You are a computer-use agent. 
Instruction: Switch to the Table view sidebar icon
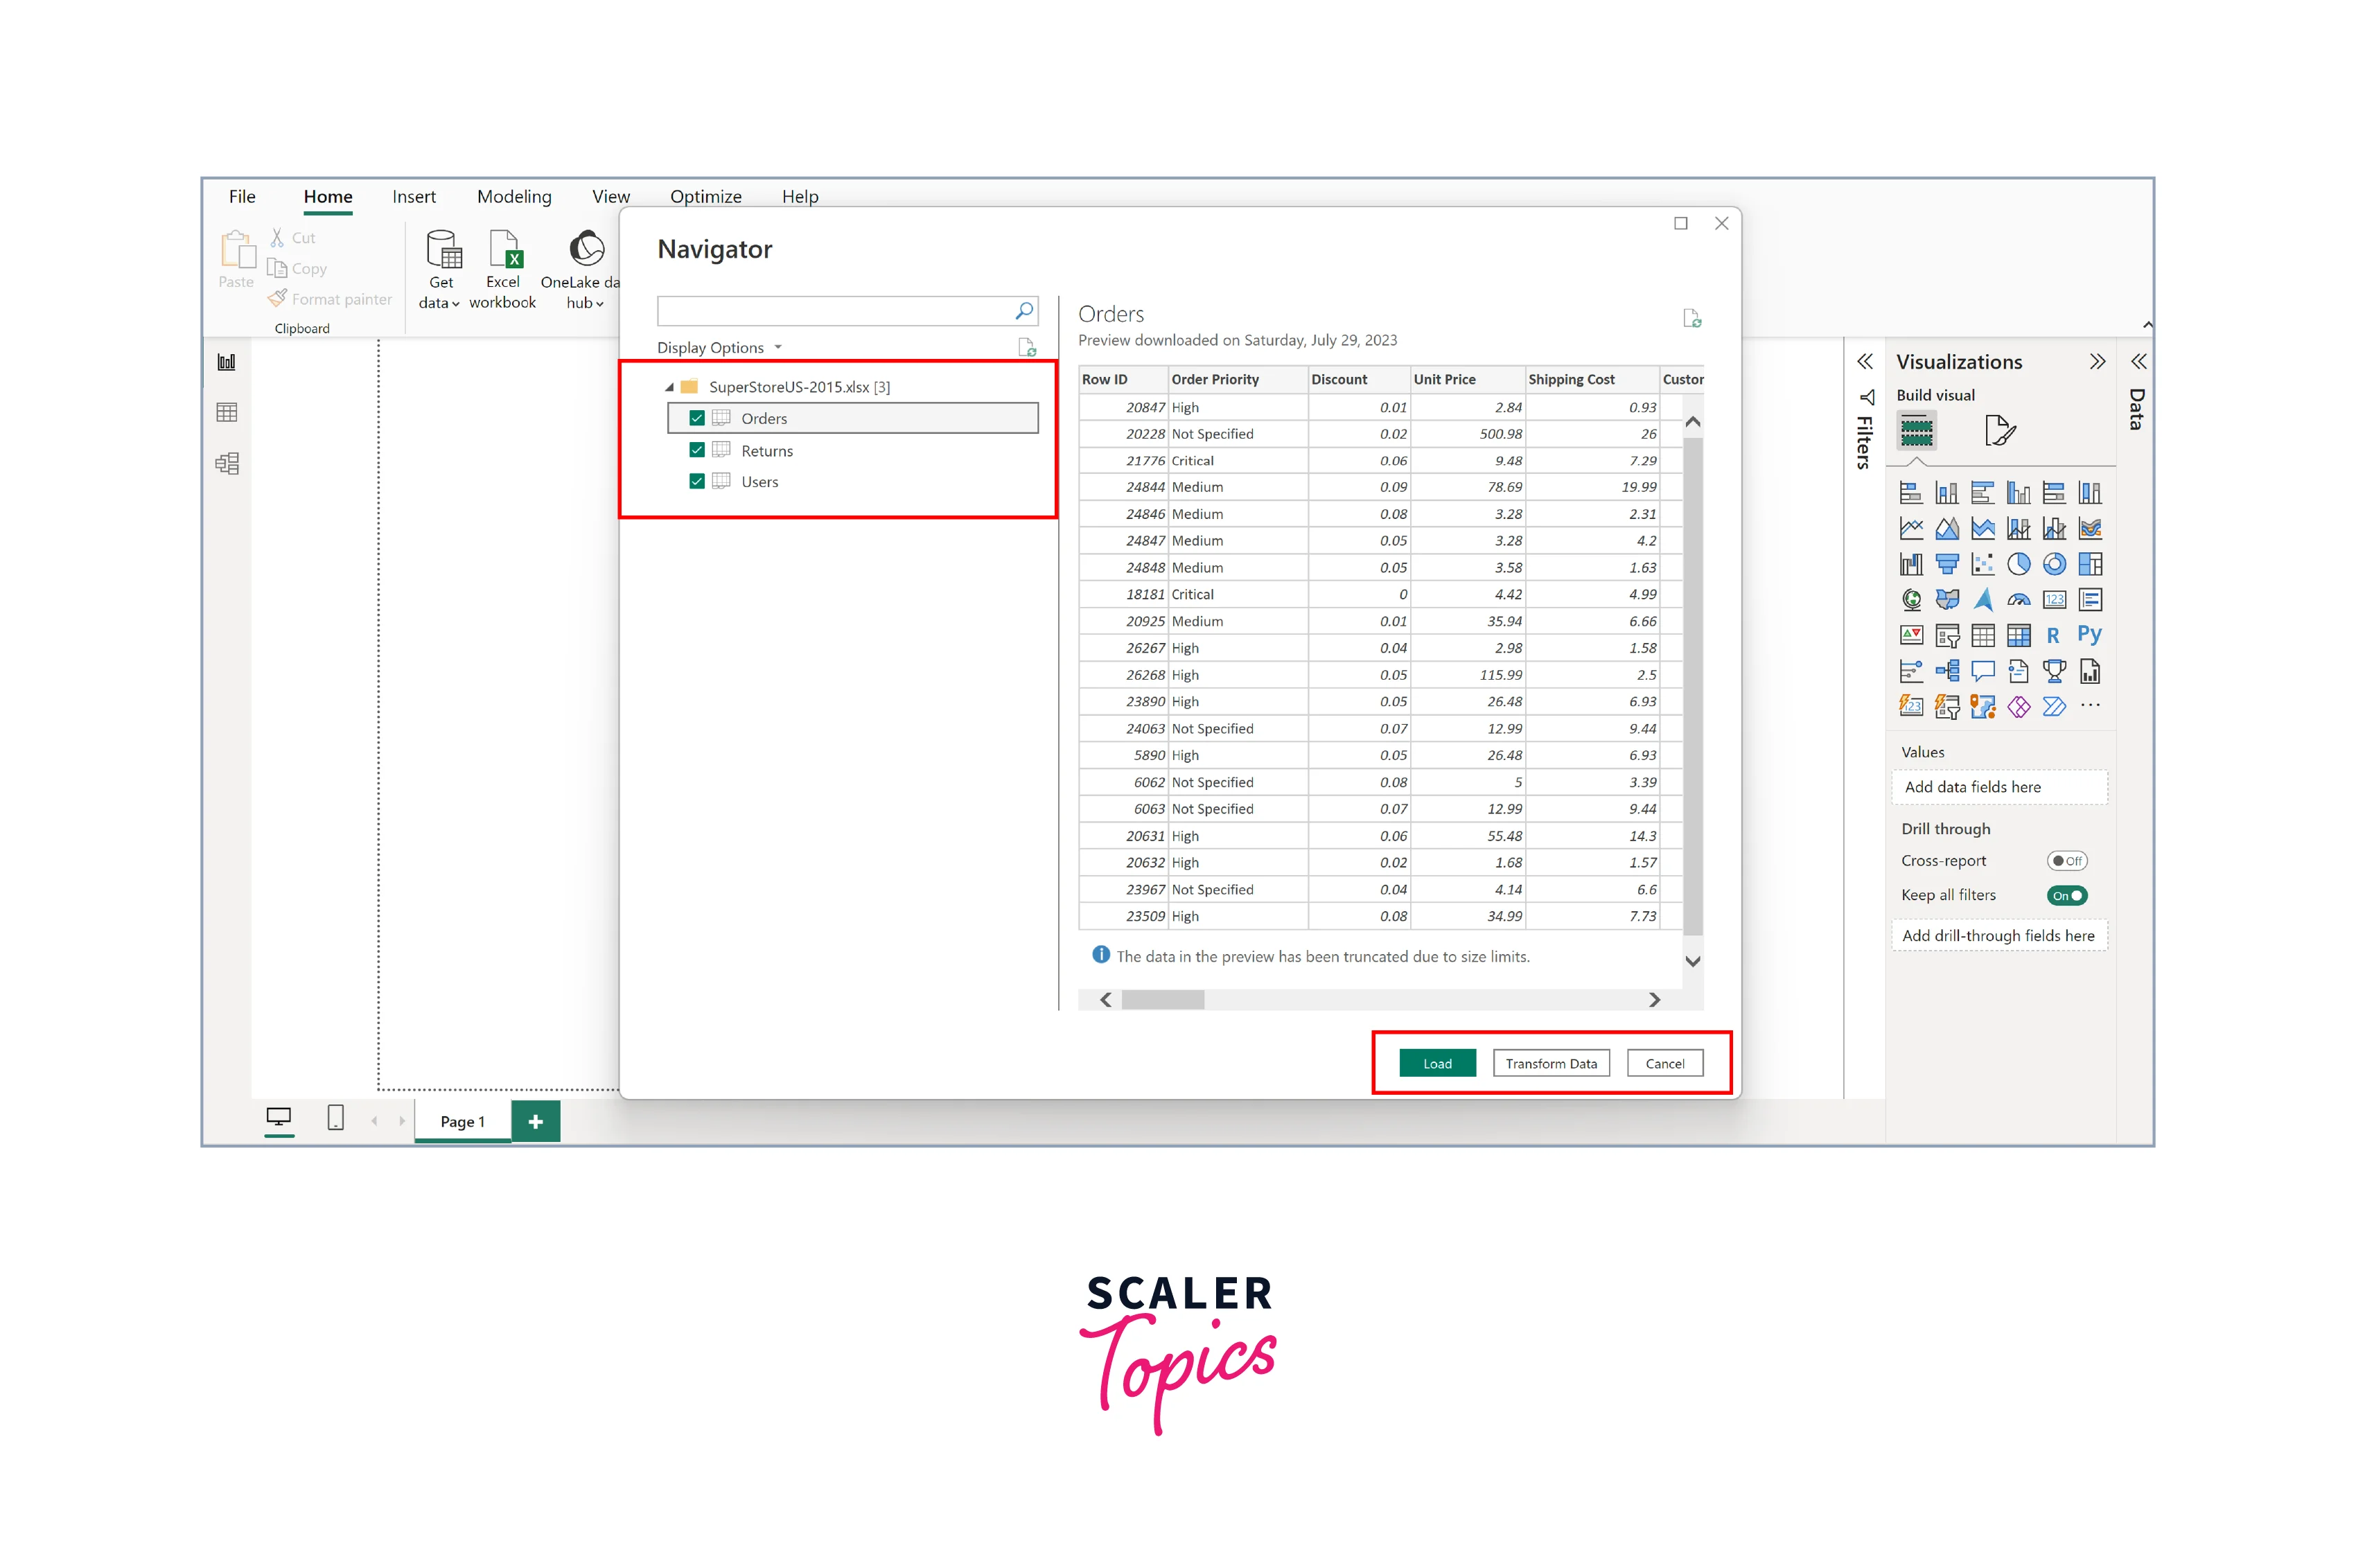pos(227,412)
